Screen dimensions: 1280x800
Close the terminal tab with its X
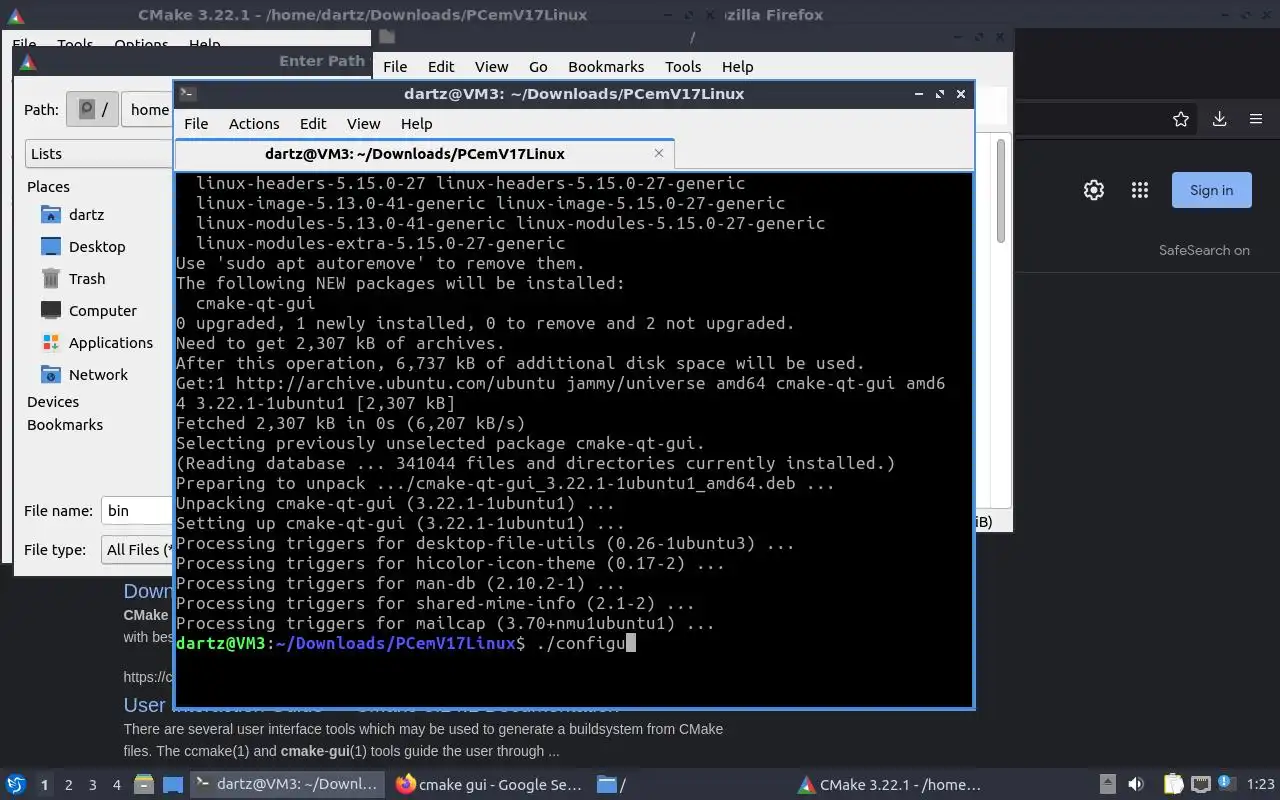(659, 153)
